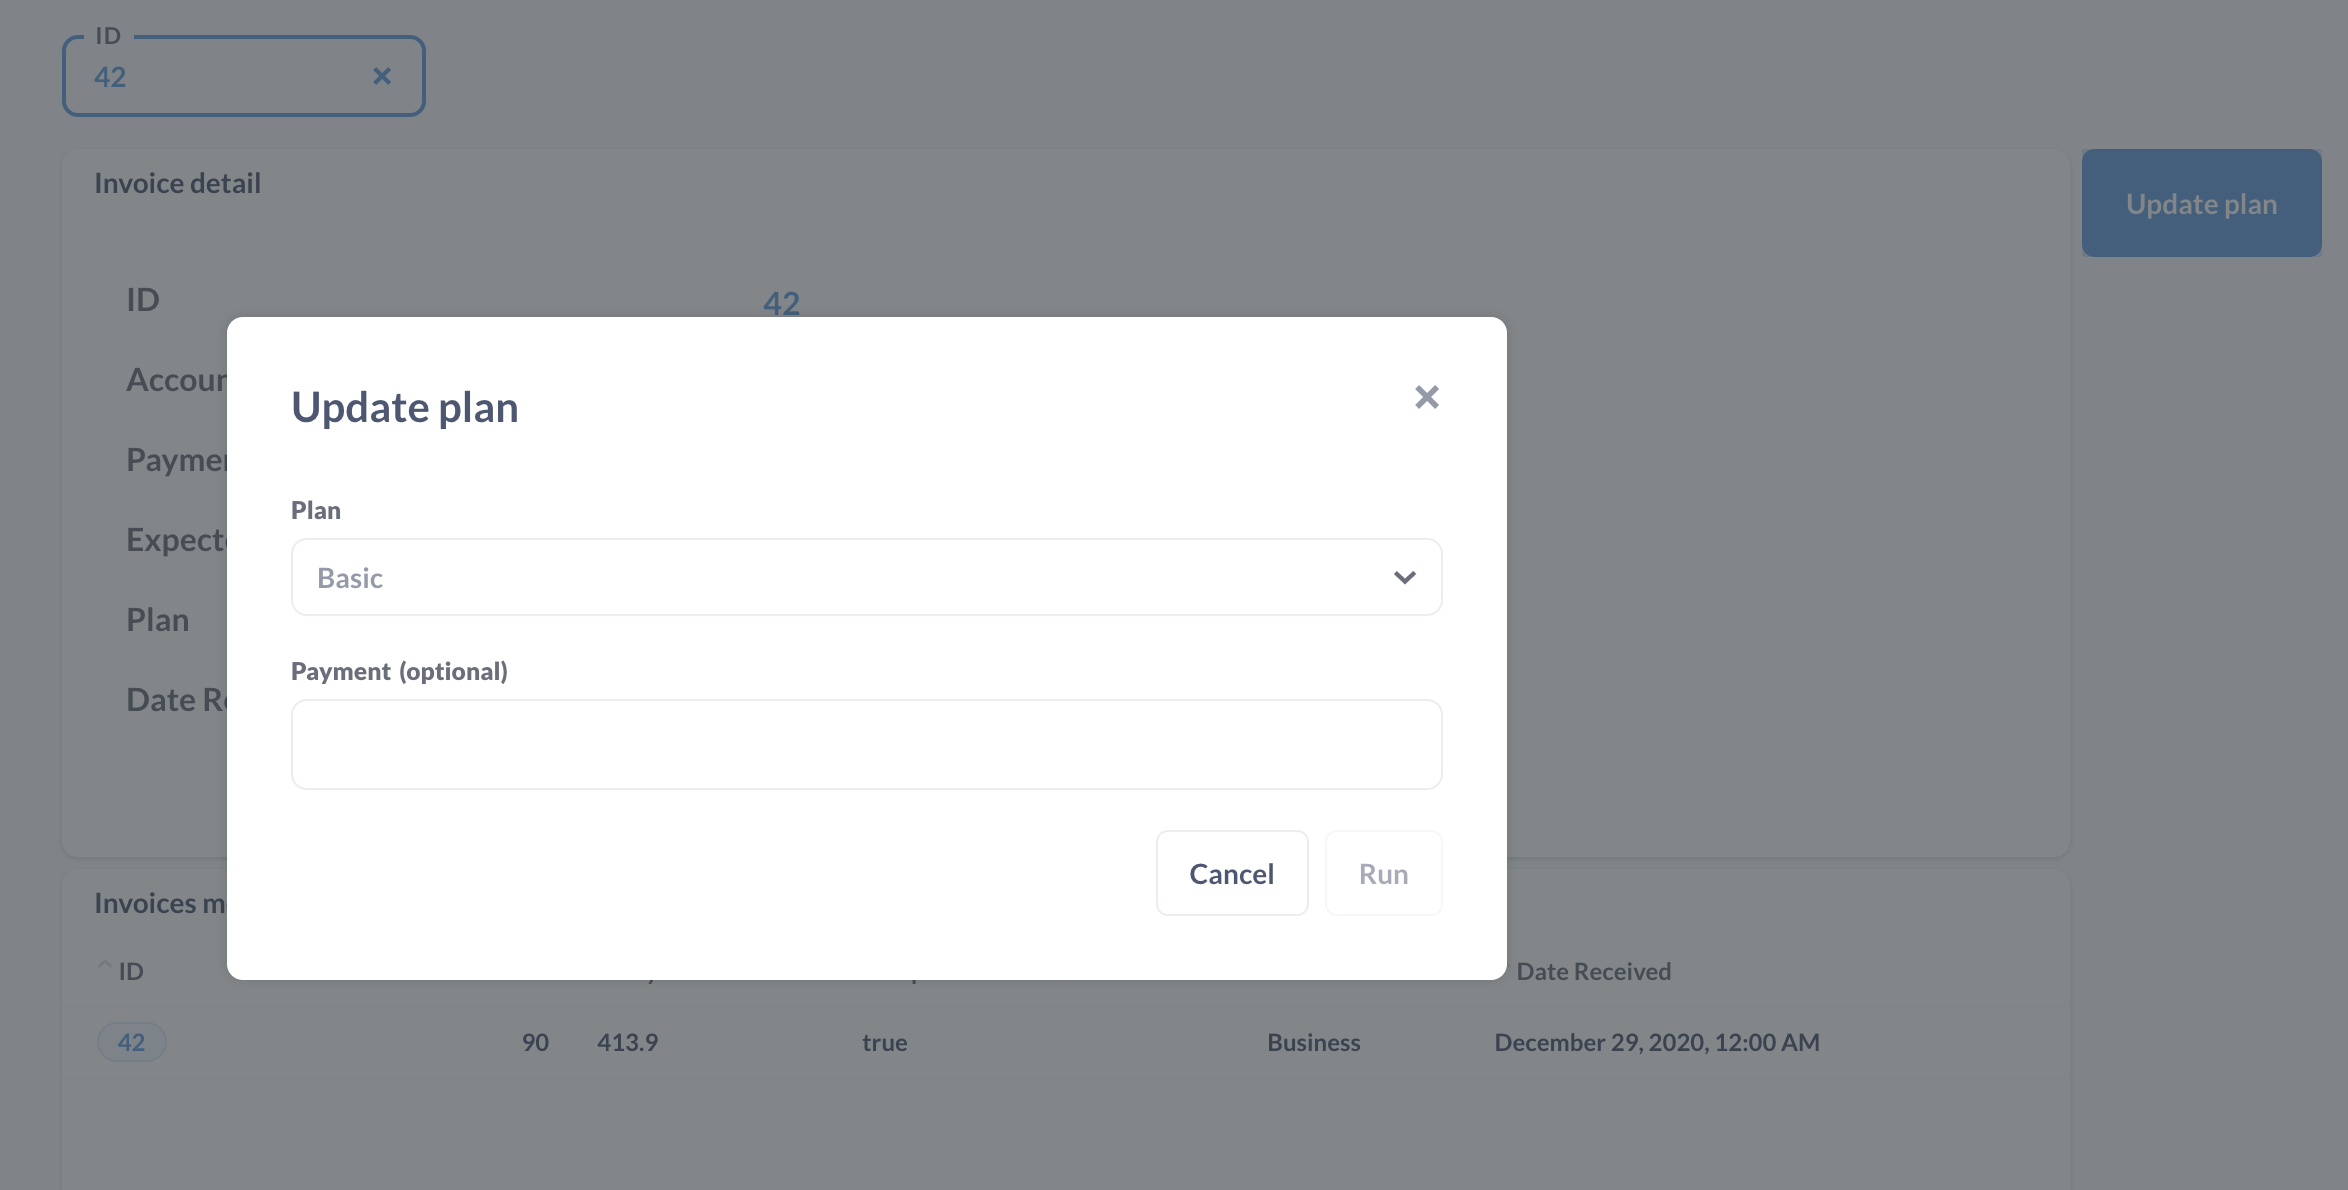Click the blue Update plan button
The height and width of the screenshot is (1190, 2348).
coord(2200,204)
